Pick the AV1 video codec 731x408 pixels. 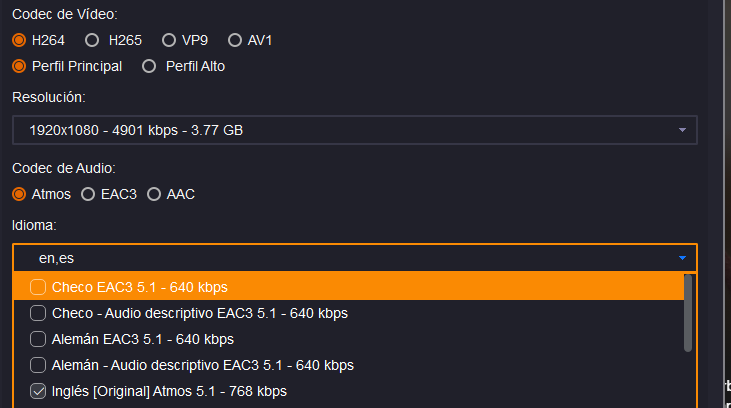click(235, 41)
